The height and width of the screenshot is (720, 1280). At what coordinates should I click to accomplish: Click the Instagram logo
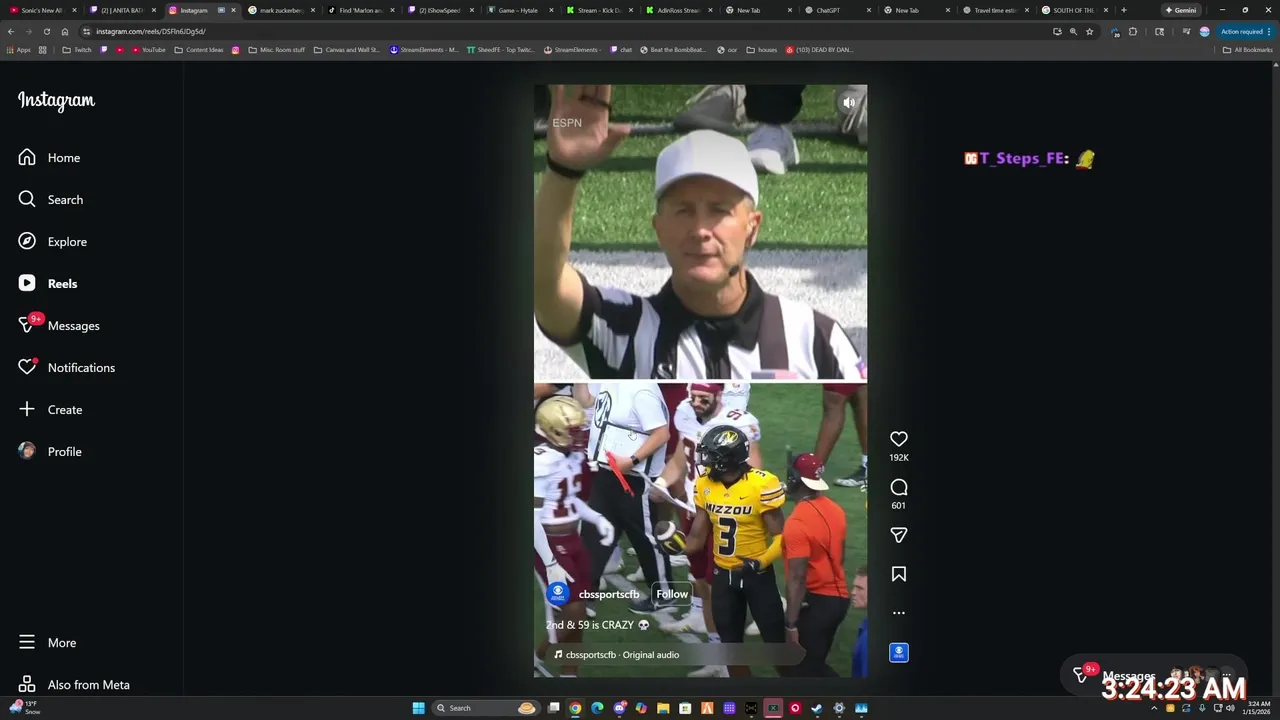click(x=56, y=101)
